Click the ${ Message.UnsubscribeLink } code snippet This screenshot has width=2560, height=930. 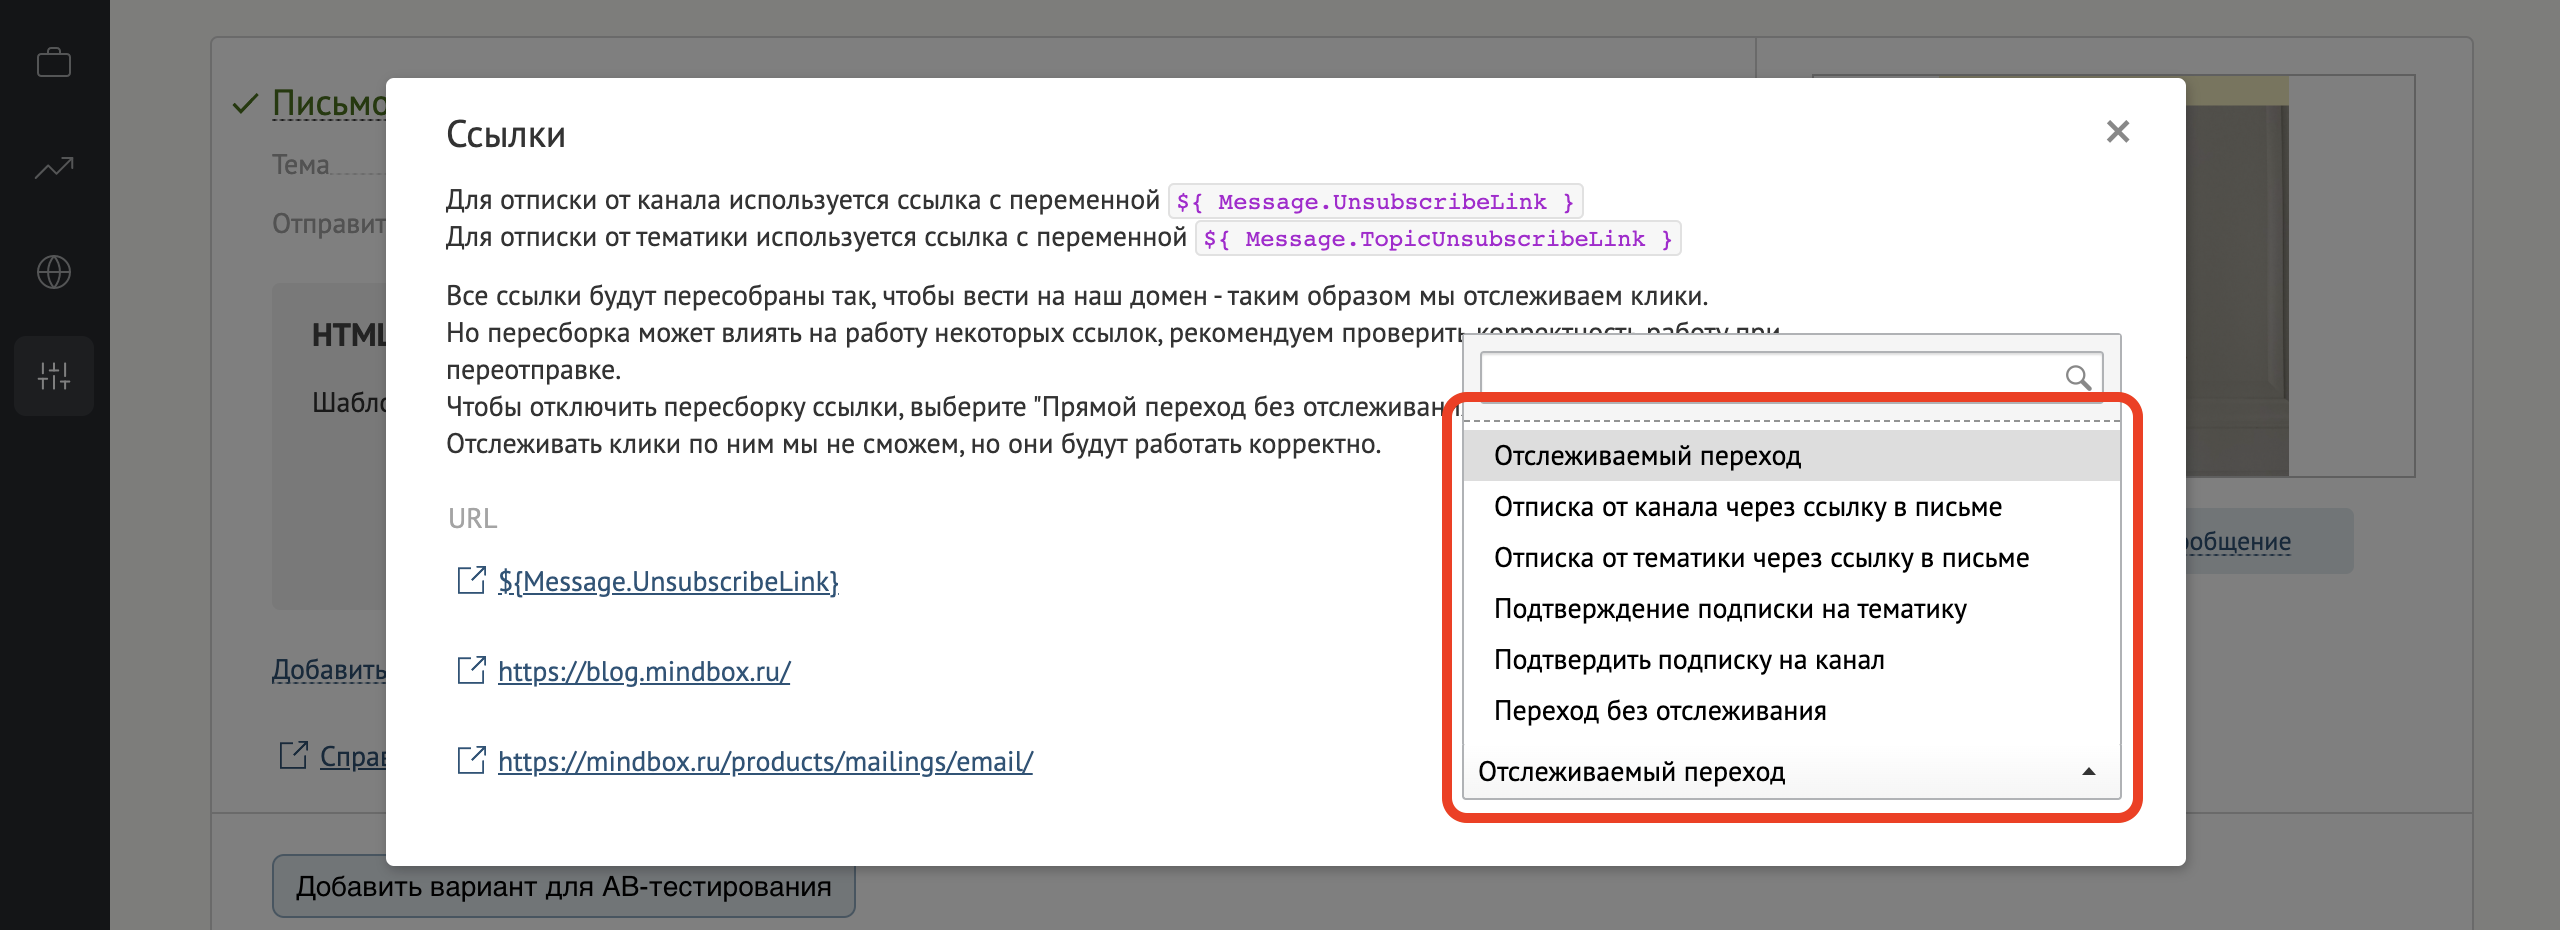coord(1375,202)
